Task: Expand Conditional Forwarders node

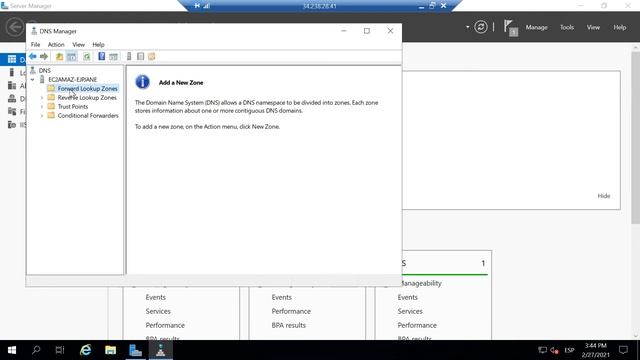Action: point(42,116)
